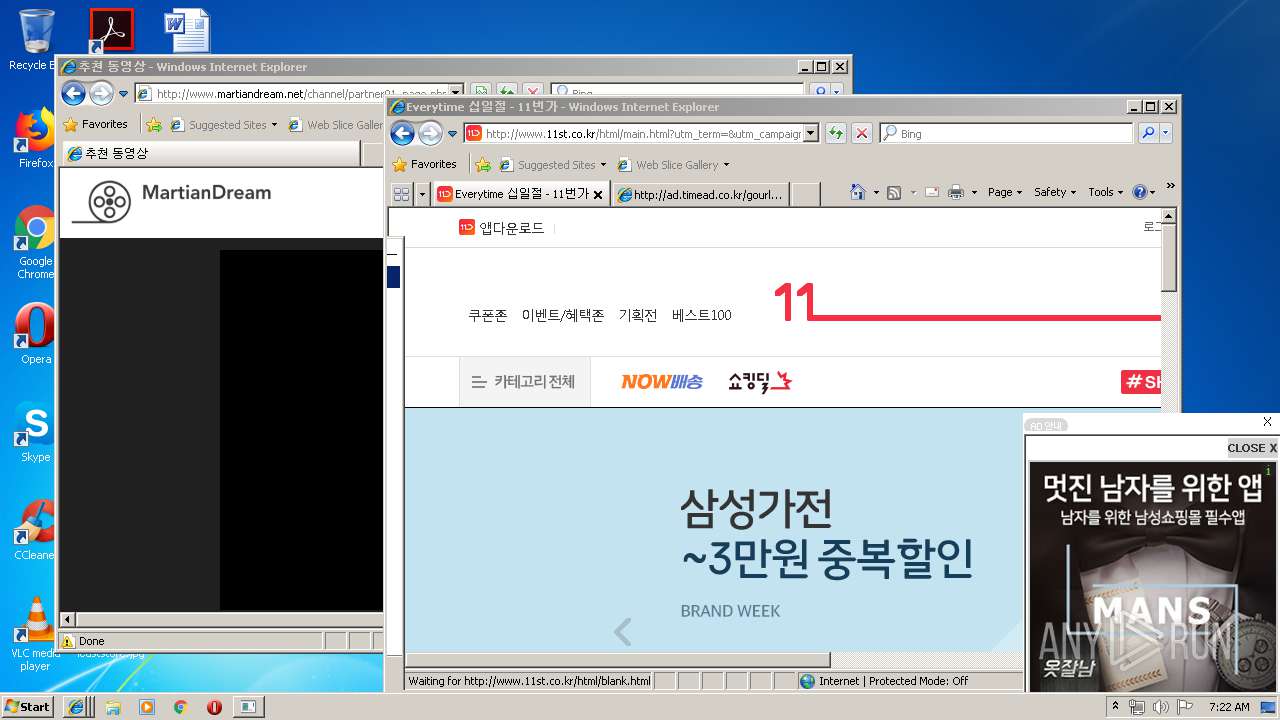The width and height of the screenshot is (1280, 720).
Task: Expand the tab list dropdown arrow
Action: click(422, 194)
